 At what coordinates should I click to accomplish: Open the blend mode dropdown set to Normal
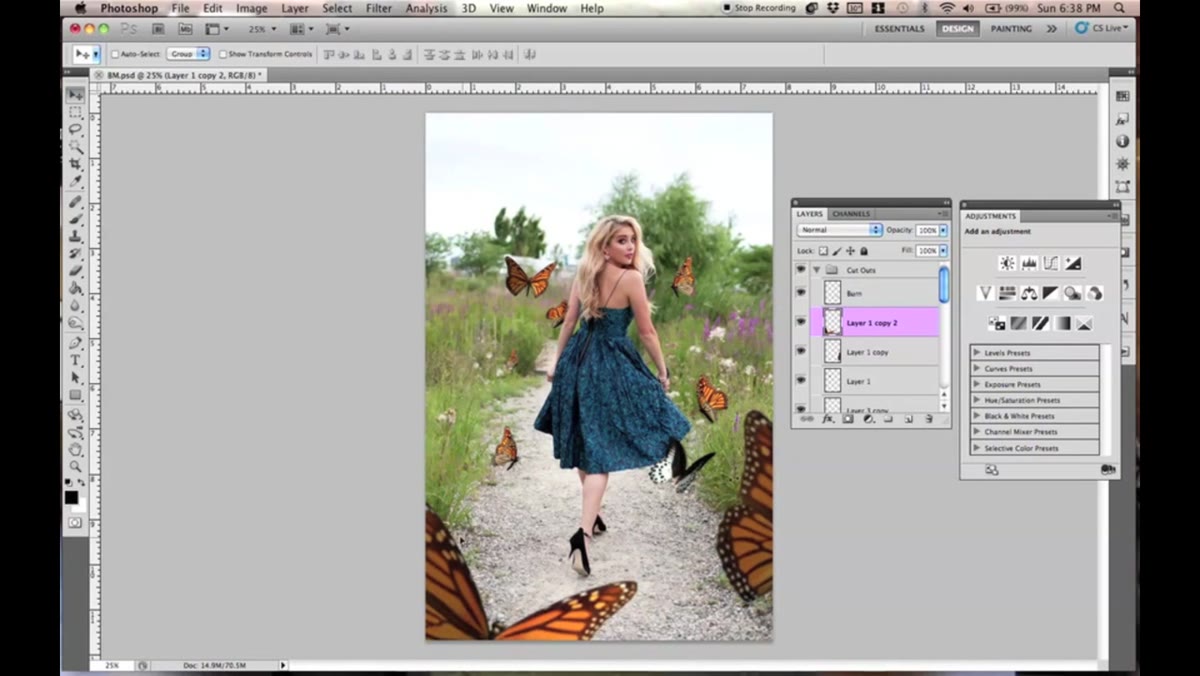pos(839,230)
